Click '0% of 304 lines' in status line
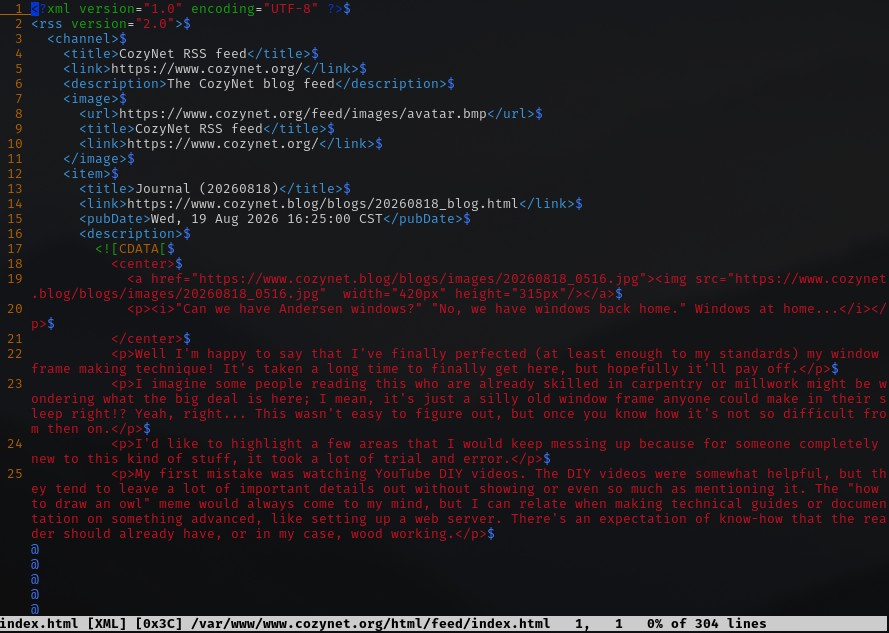889x633 pixels. pos(707,624)
